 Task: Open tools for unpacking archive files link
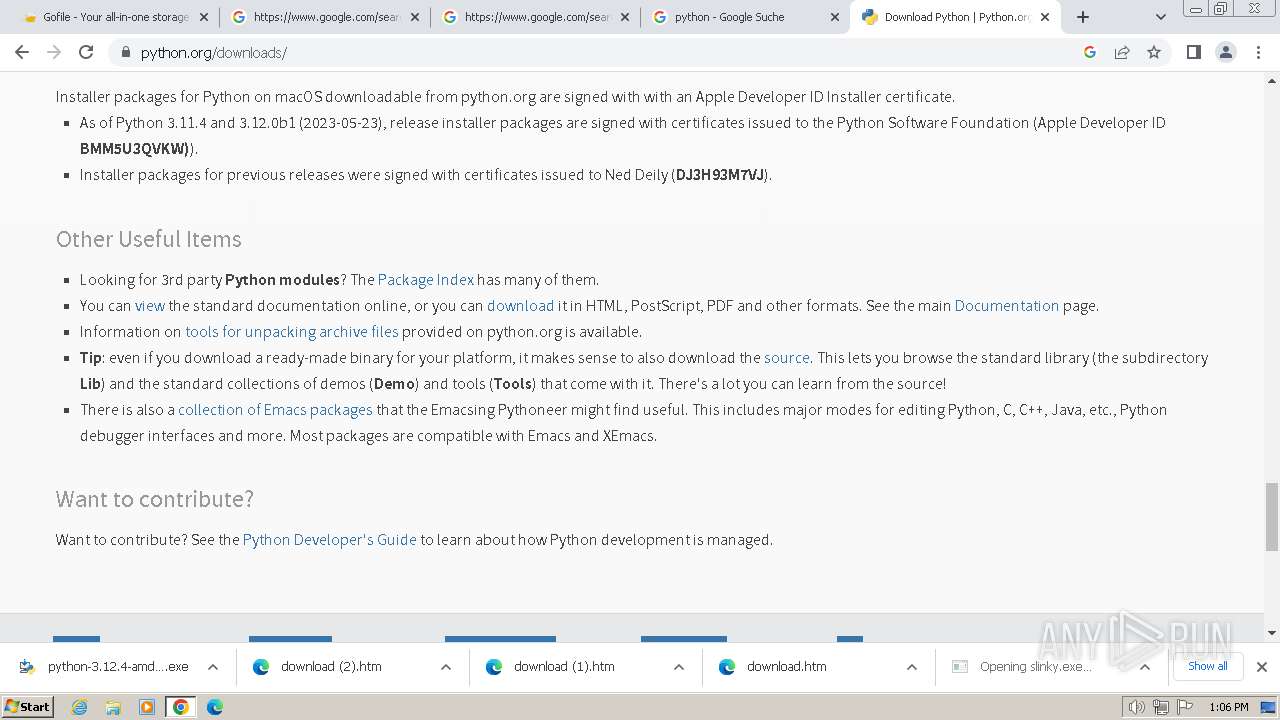[x=292, y=331]
